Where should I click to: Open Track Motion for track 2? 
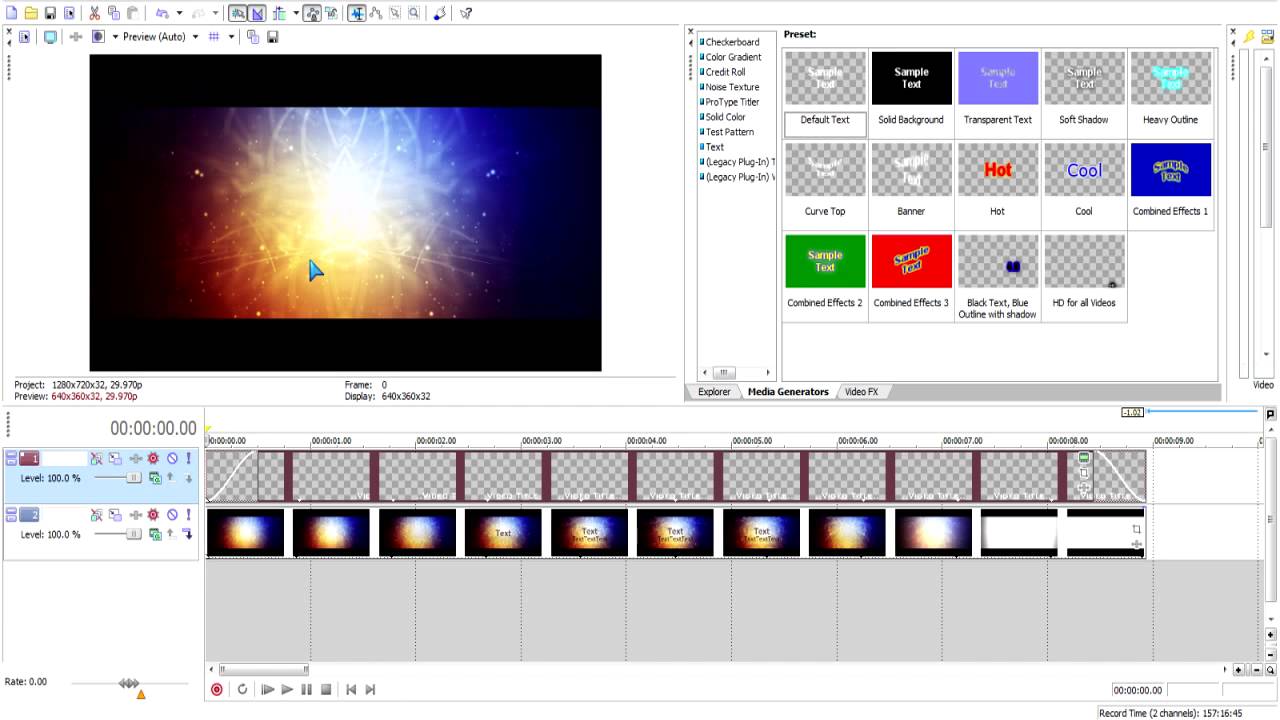116,515
